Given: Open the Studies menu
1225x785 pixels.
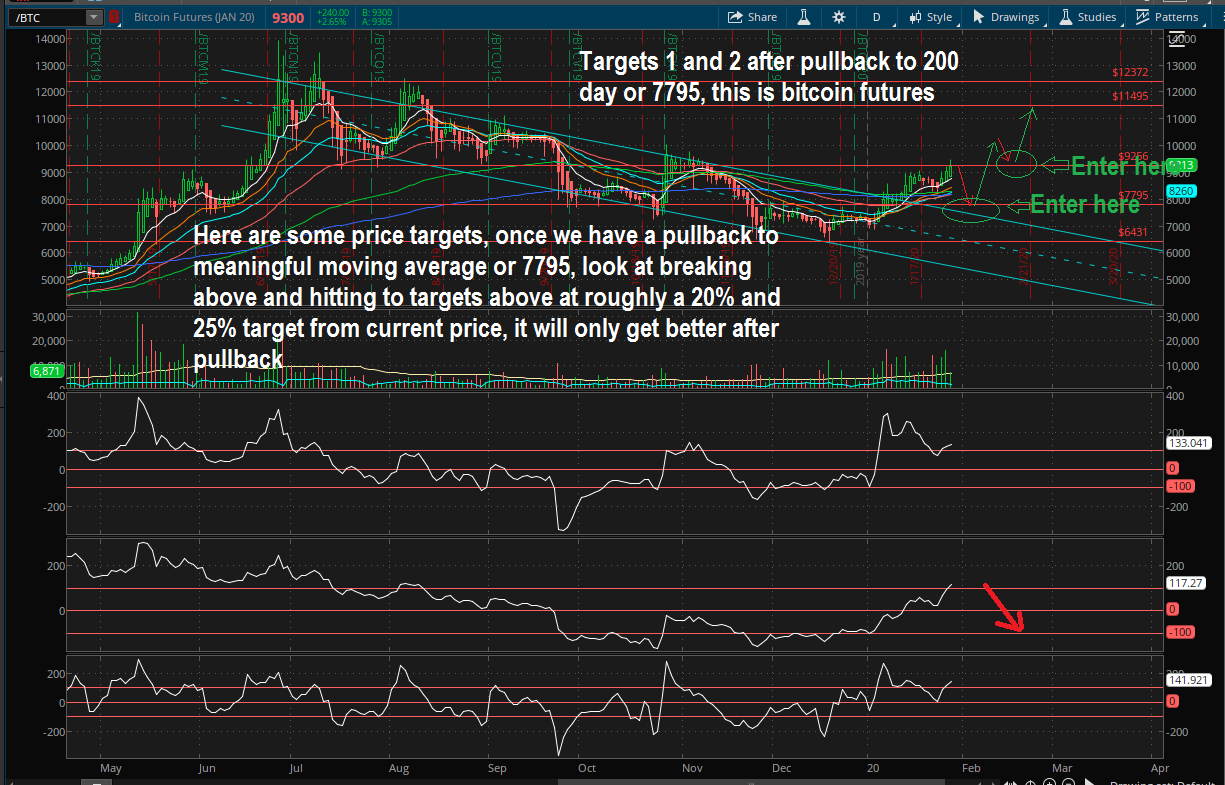Looking at the screenshot, I should [1088, 17].
